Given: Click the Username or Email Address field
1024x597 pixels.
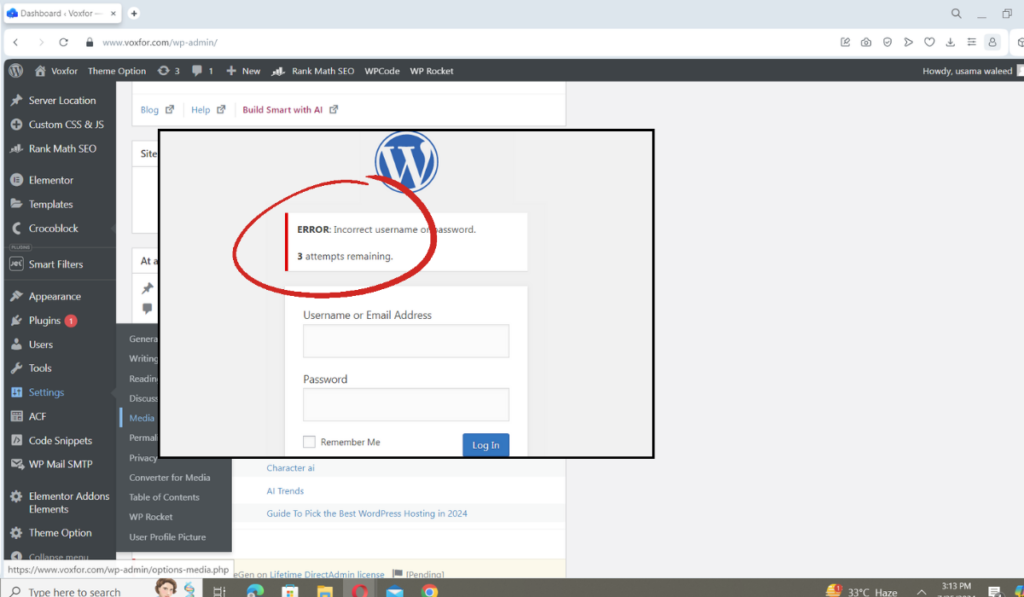Looking at the screenshot, I should click(x=405, y=341).
